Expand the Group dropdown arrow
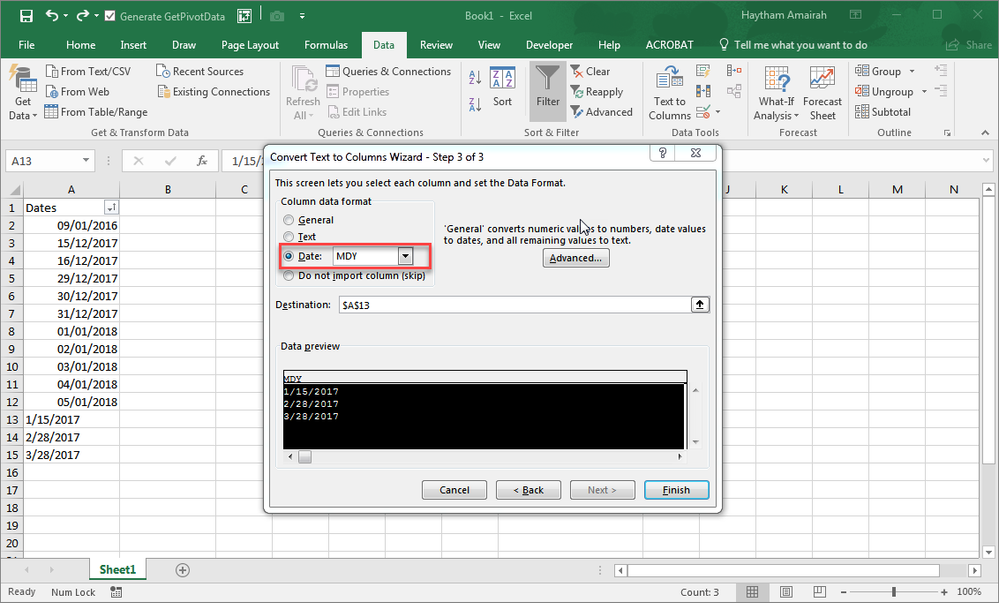 (912, 71)
